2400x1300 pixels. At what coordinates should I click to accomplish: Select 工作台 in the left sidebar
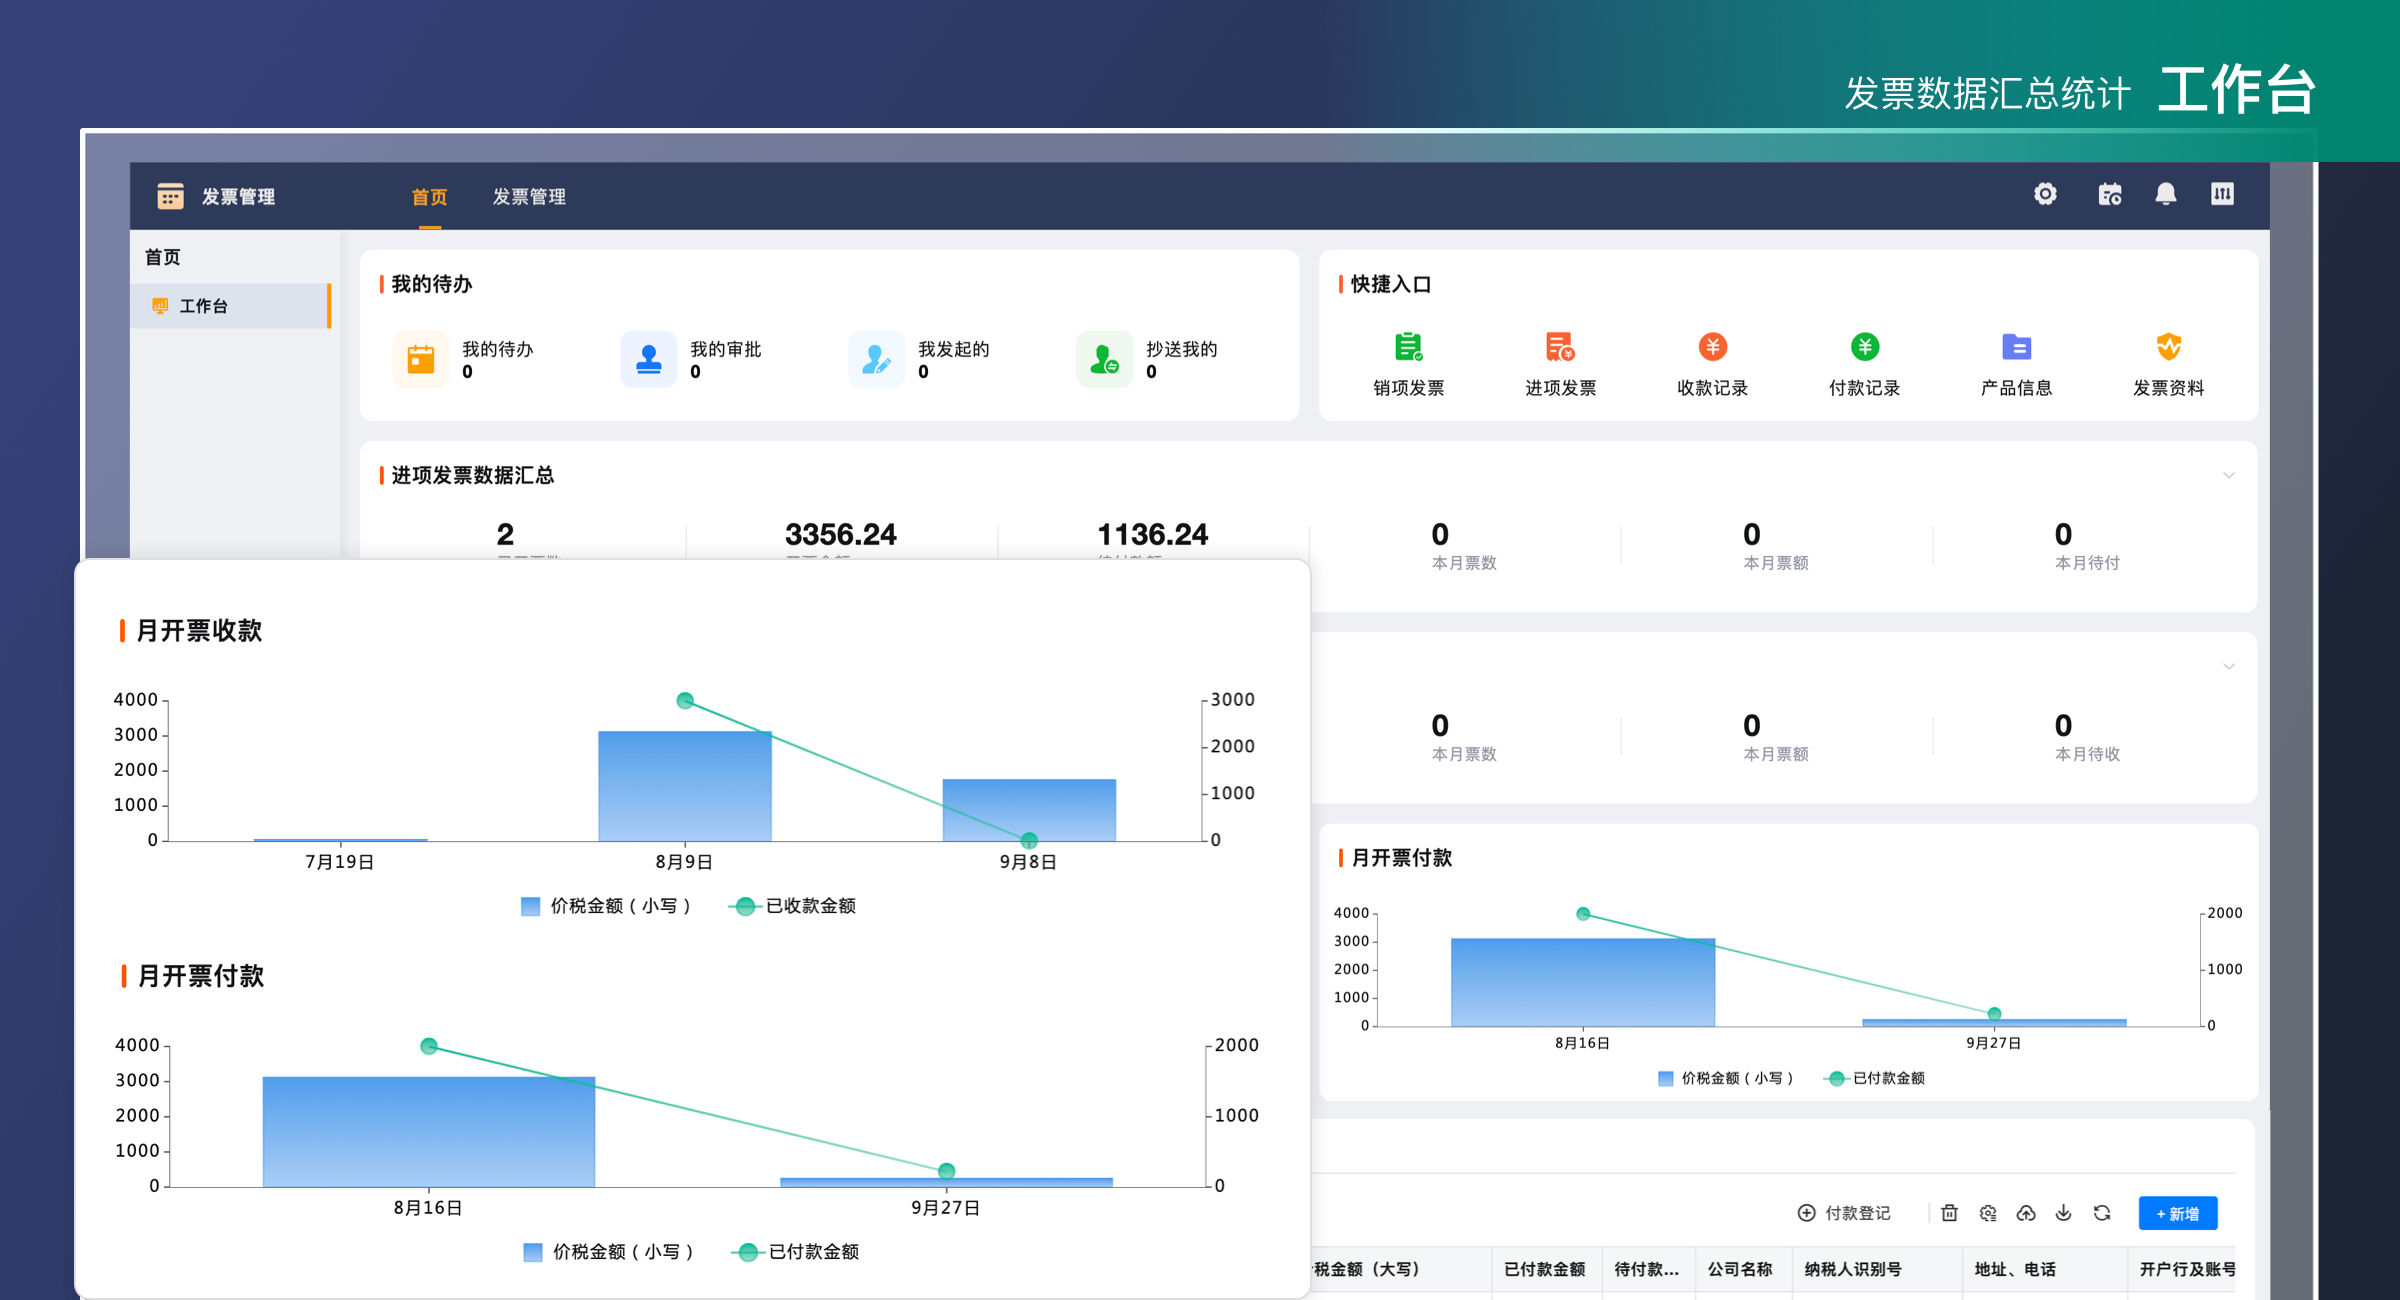coord(204,306)
